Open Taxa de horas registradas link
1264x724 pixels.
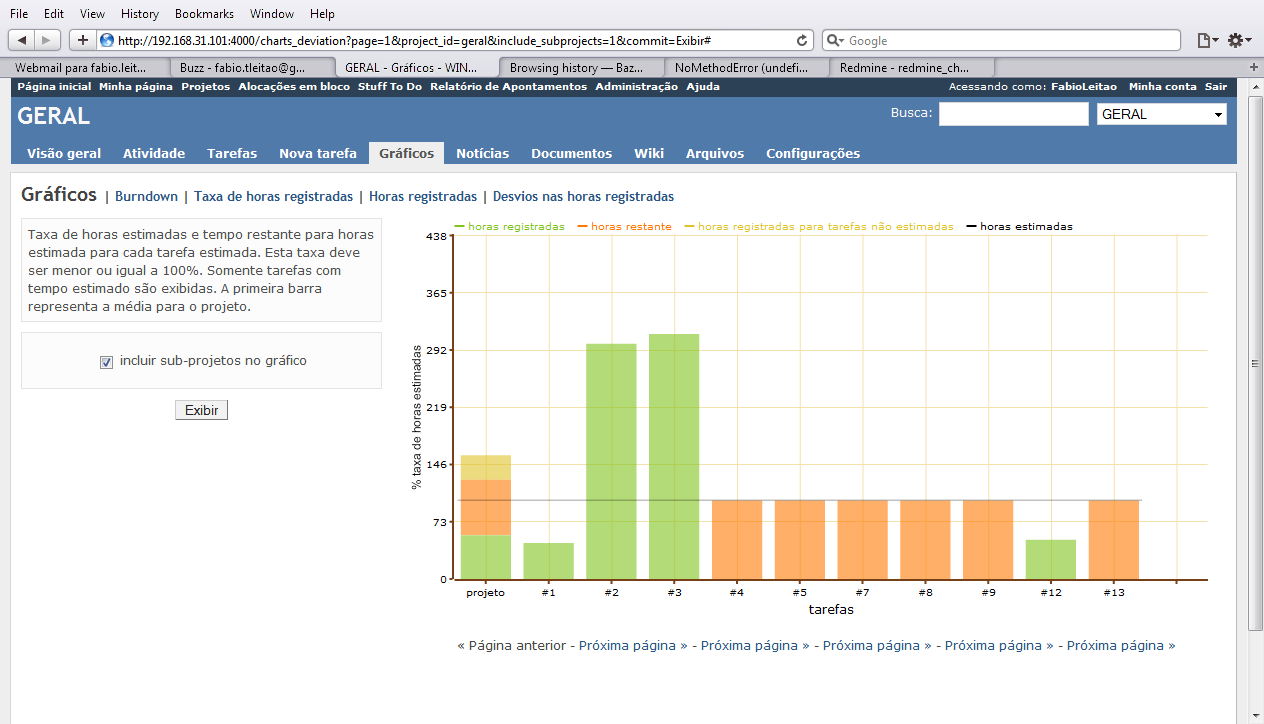click(273, 197)
